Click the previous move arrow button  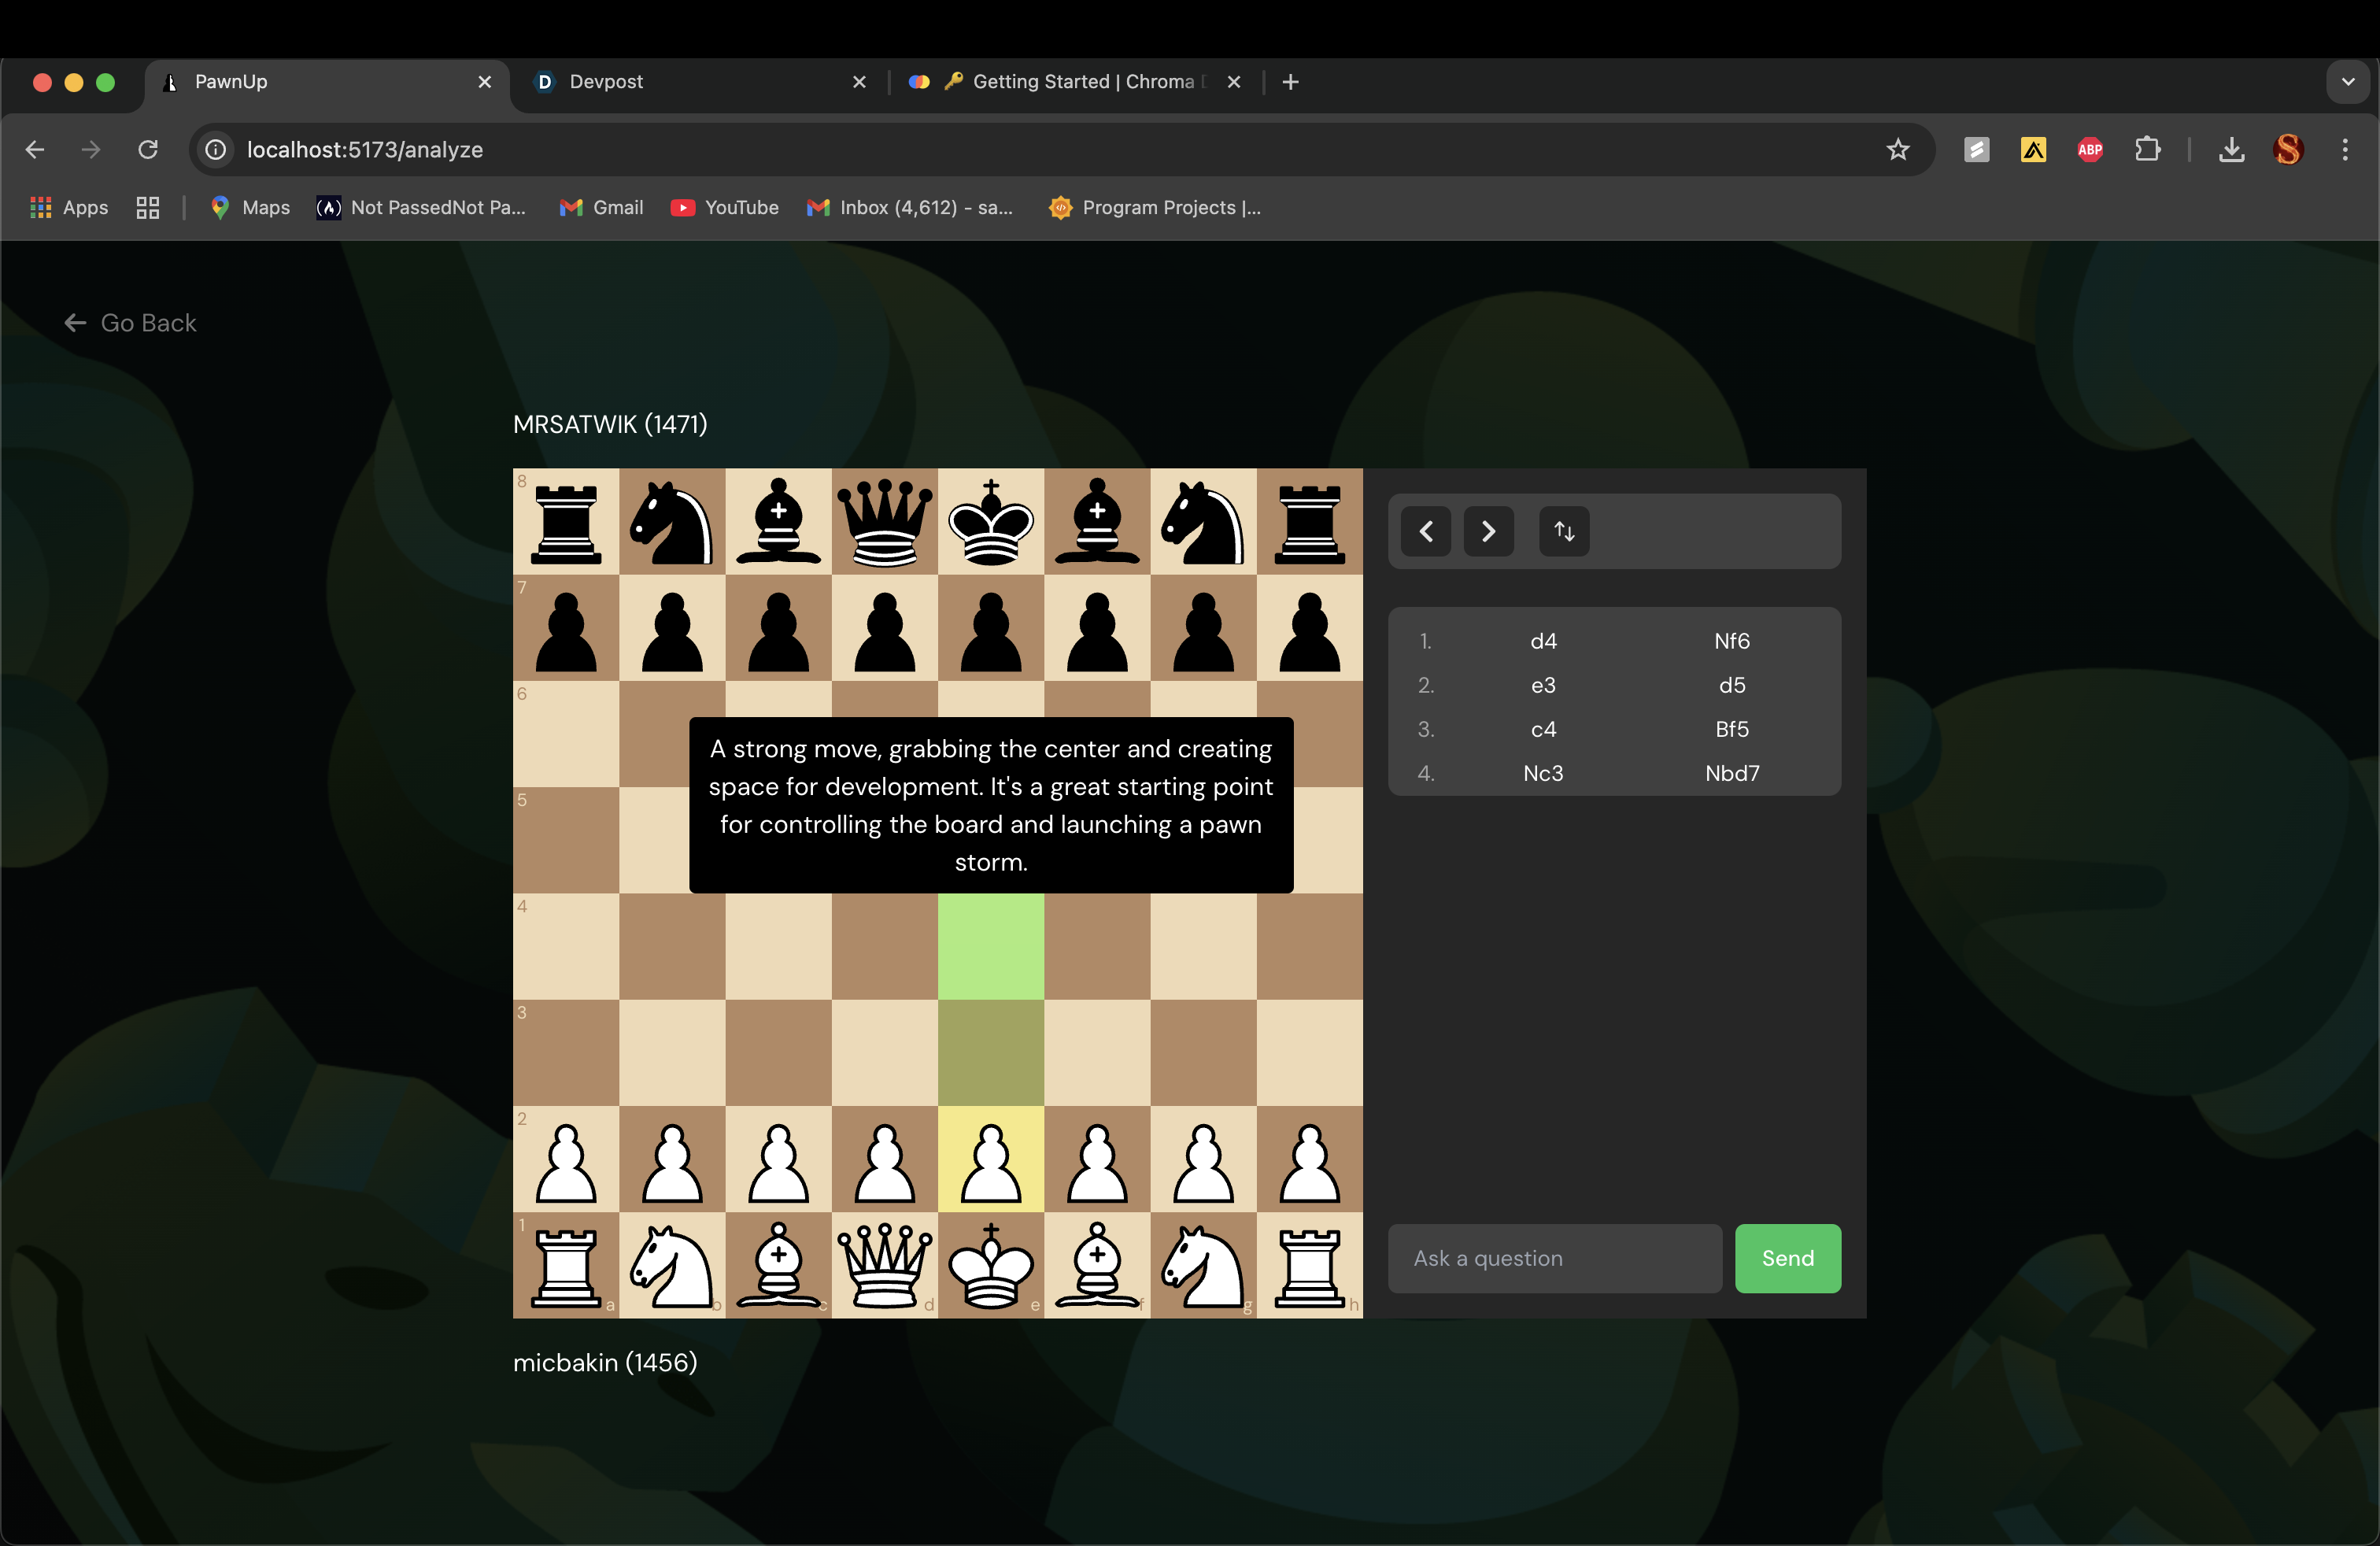[1426, 531]
